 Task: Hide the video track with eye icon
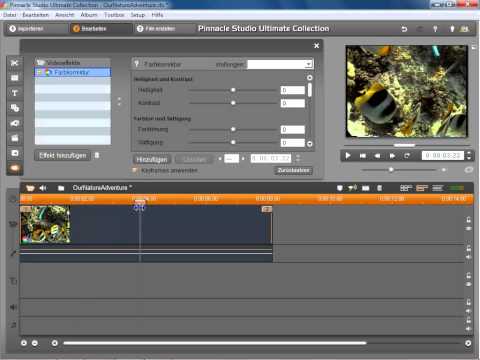tap(468, 229)
